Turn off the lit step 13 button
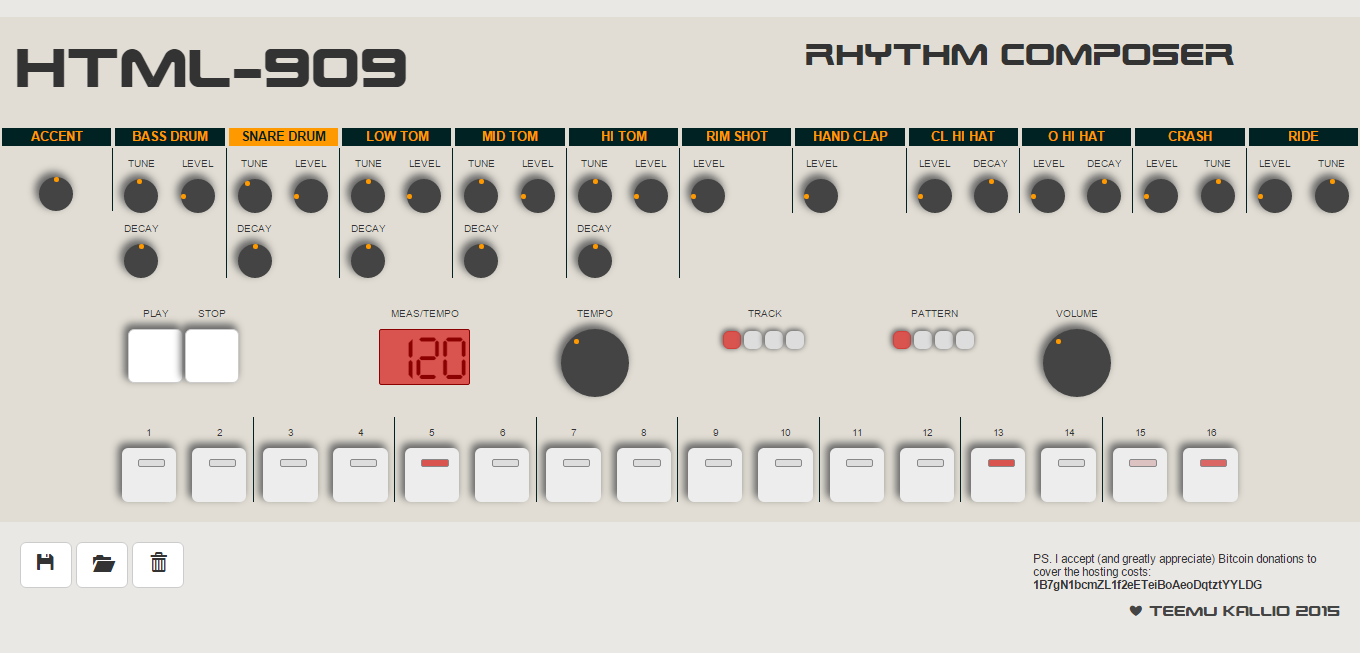The height and width of the screenshot is (653, 1360). click(x=998, y=475)
